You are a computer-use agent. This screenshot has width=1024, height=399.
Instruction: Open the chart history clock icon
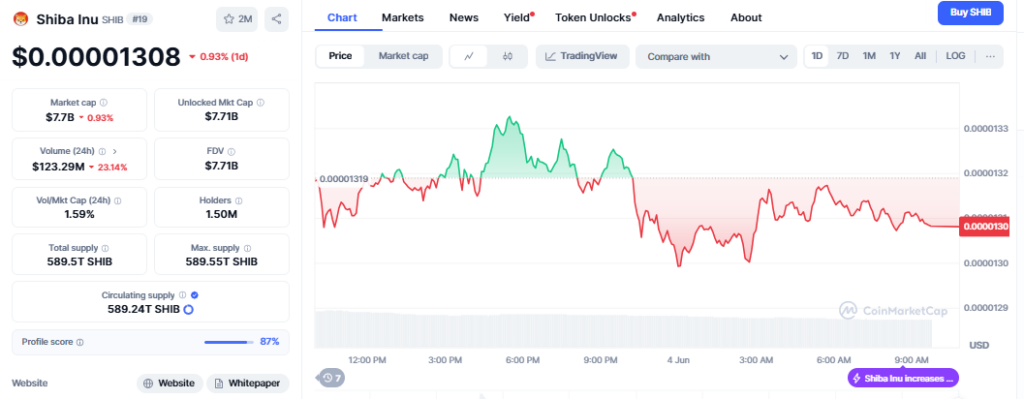[332, 377]
